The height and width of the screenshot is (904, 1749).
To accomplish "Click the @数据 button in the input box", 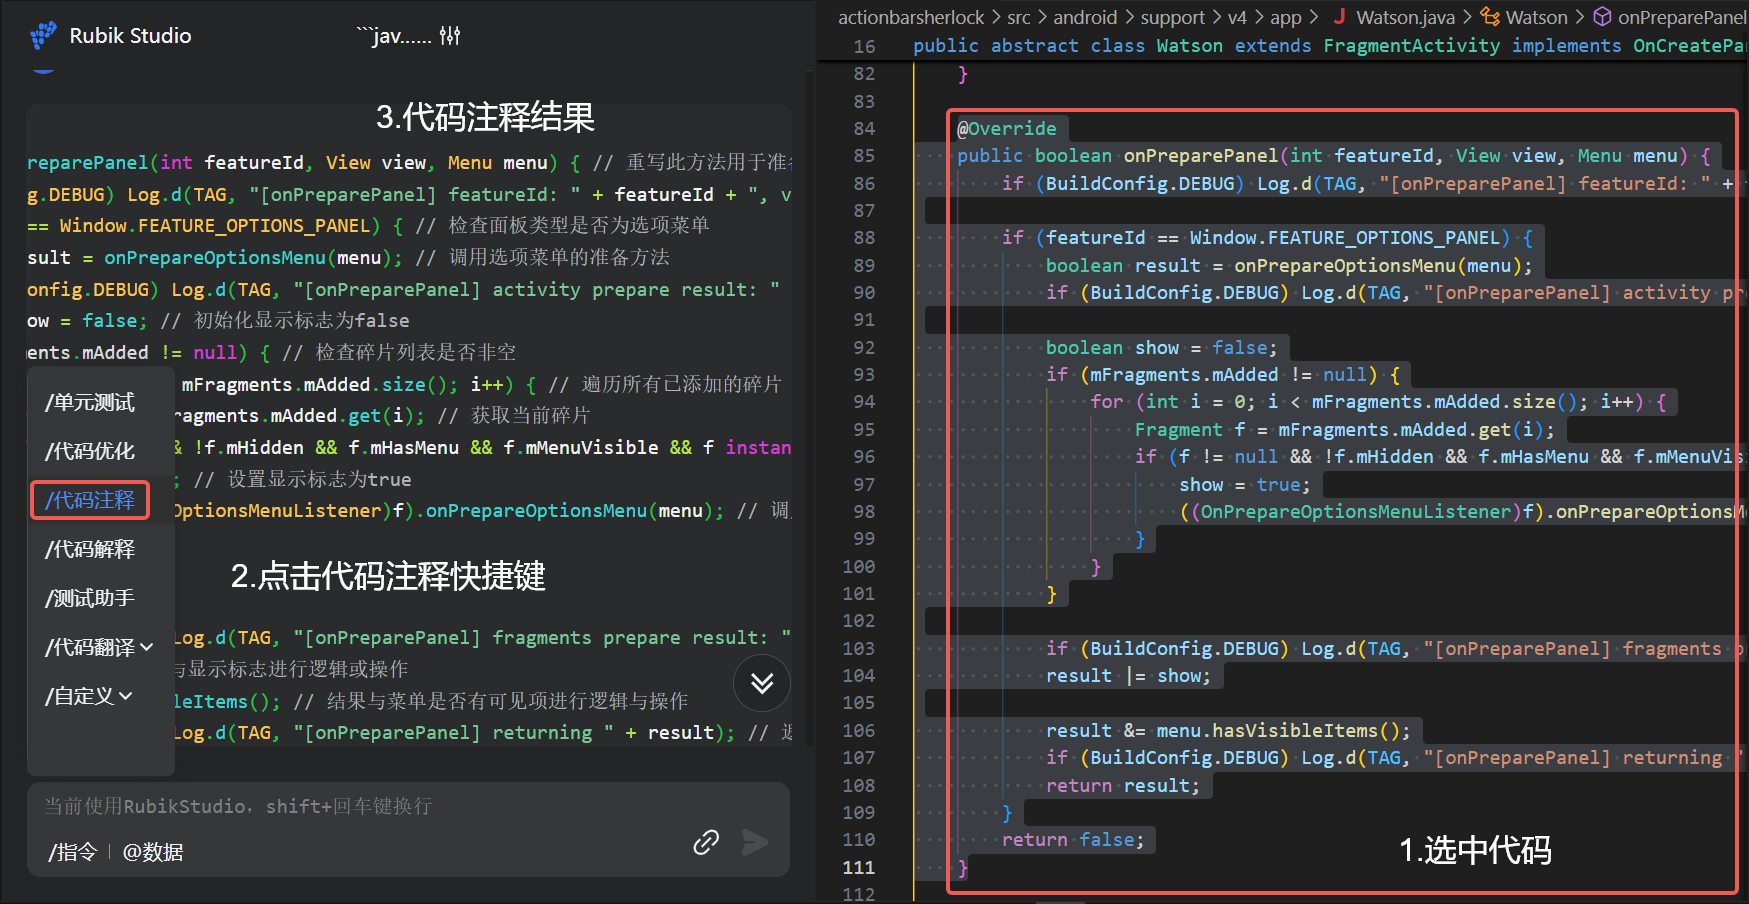I will (153, 852).
